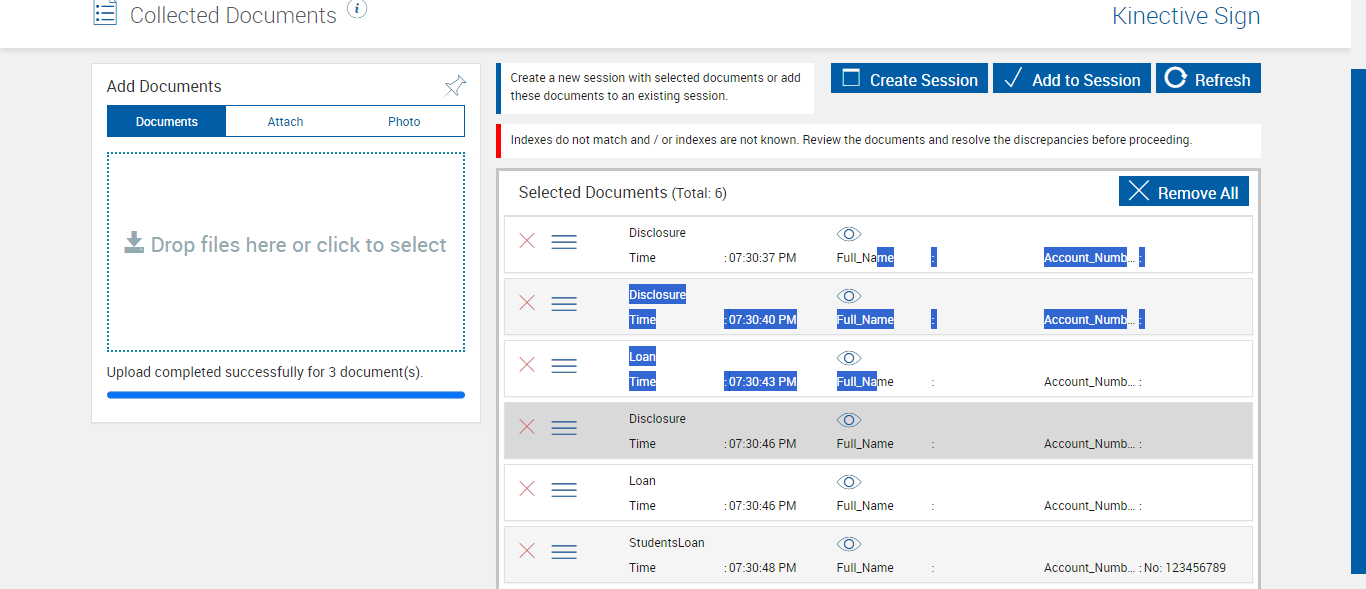Click the upload progress bar
Screen dimensions: 1366x589
286,395
